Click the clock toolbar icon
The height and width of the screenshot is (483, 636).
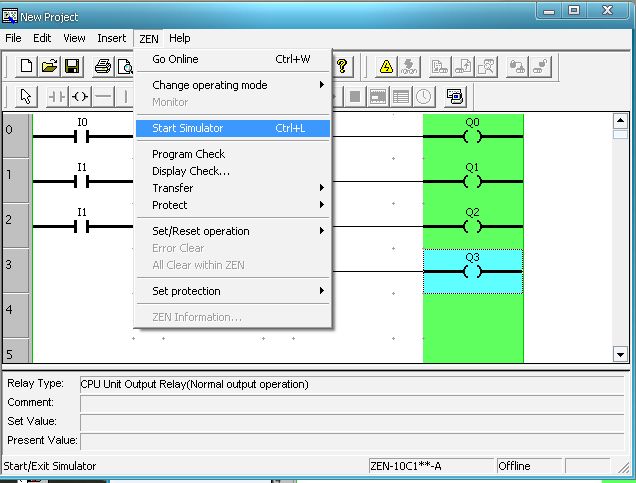(x=423, y=97)
